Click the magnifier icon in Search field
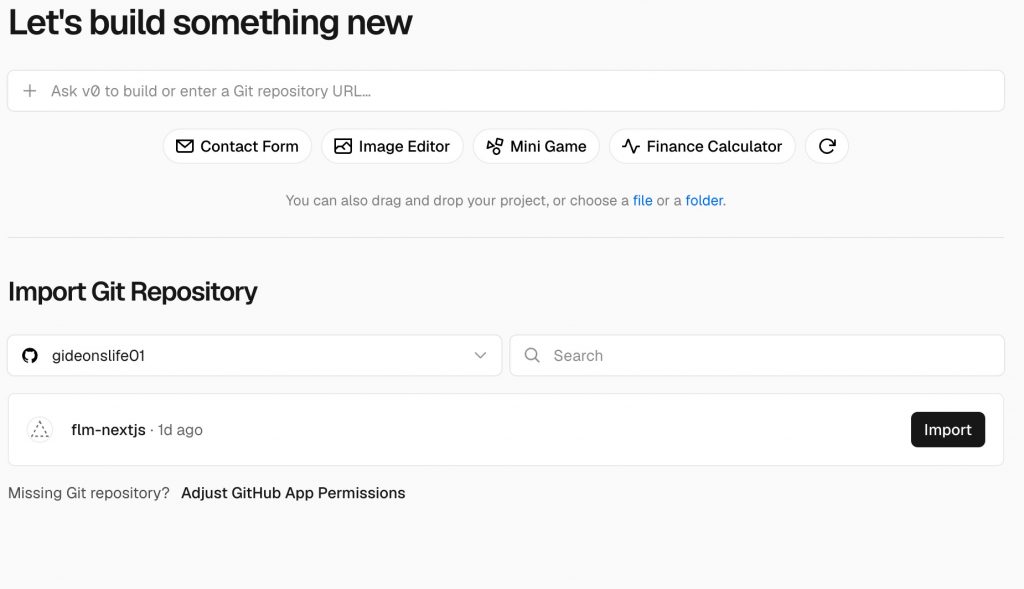Screen dimensions: 1024x589 click(532, 355)
